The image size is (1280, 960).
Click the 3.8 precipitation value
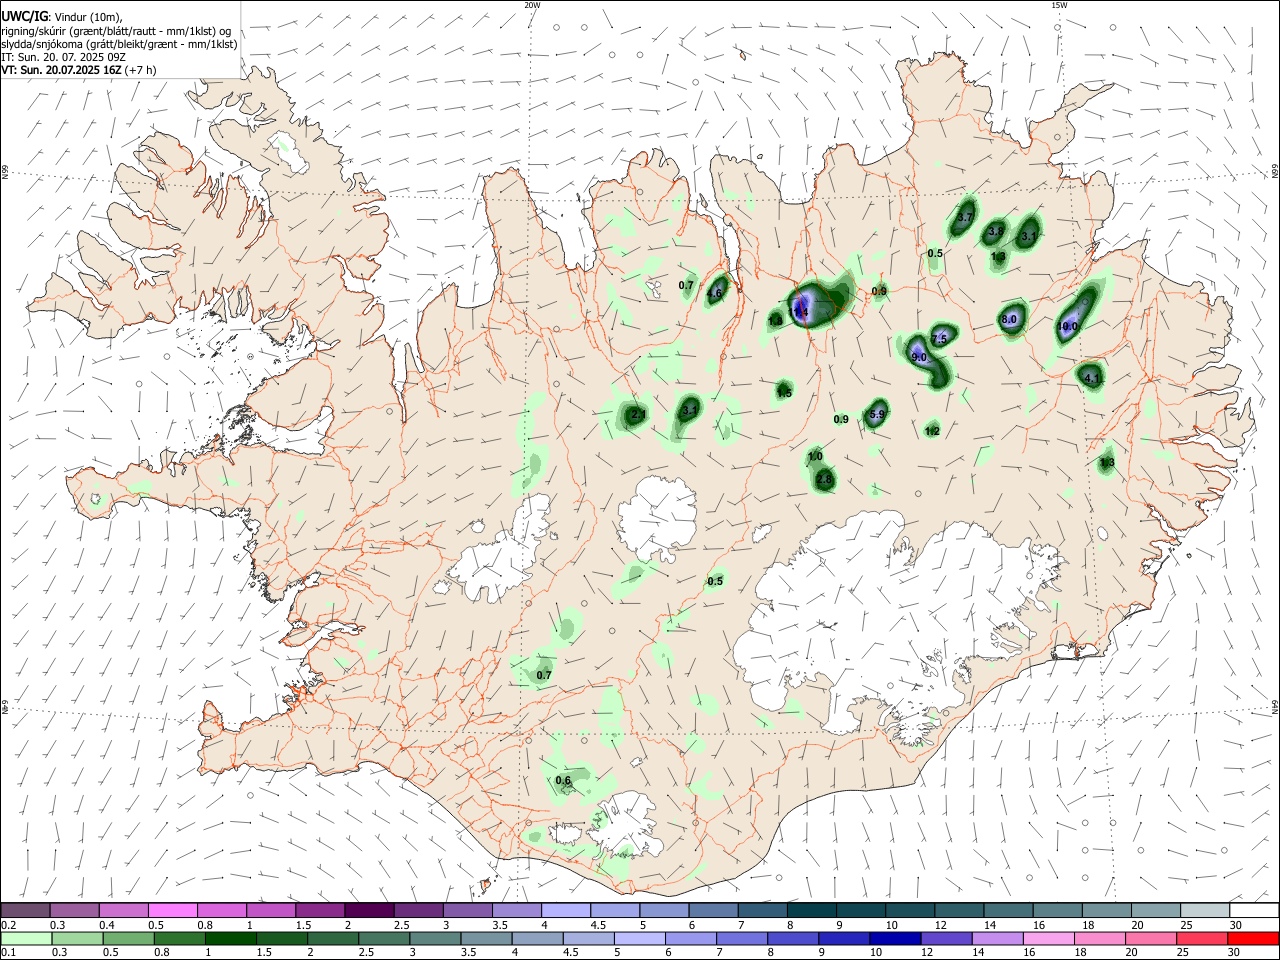[x=996, y=231]
